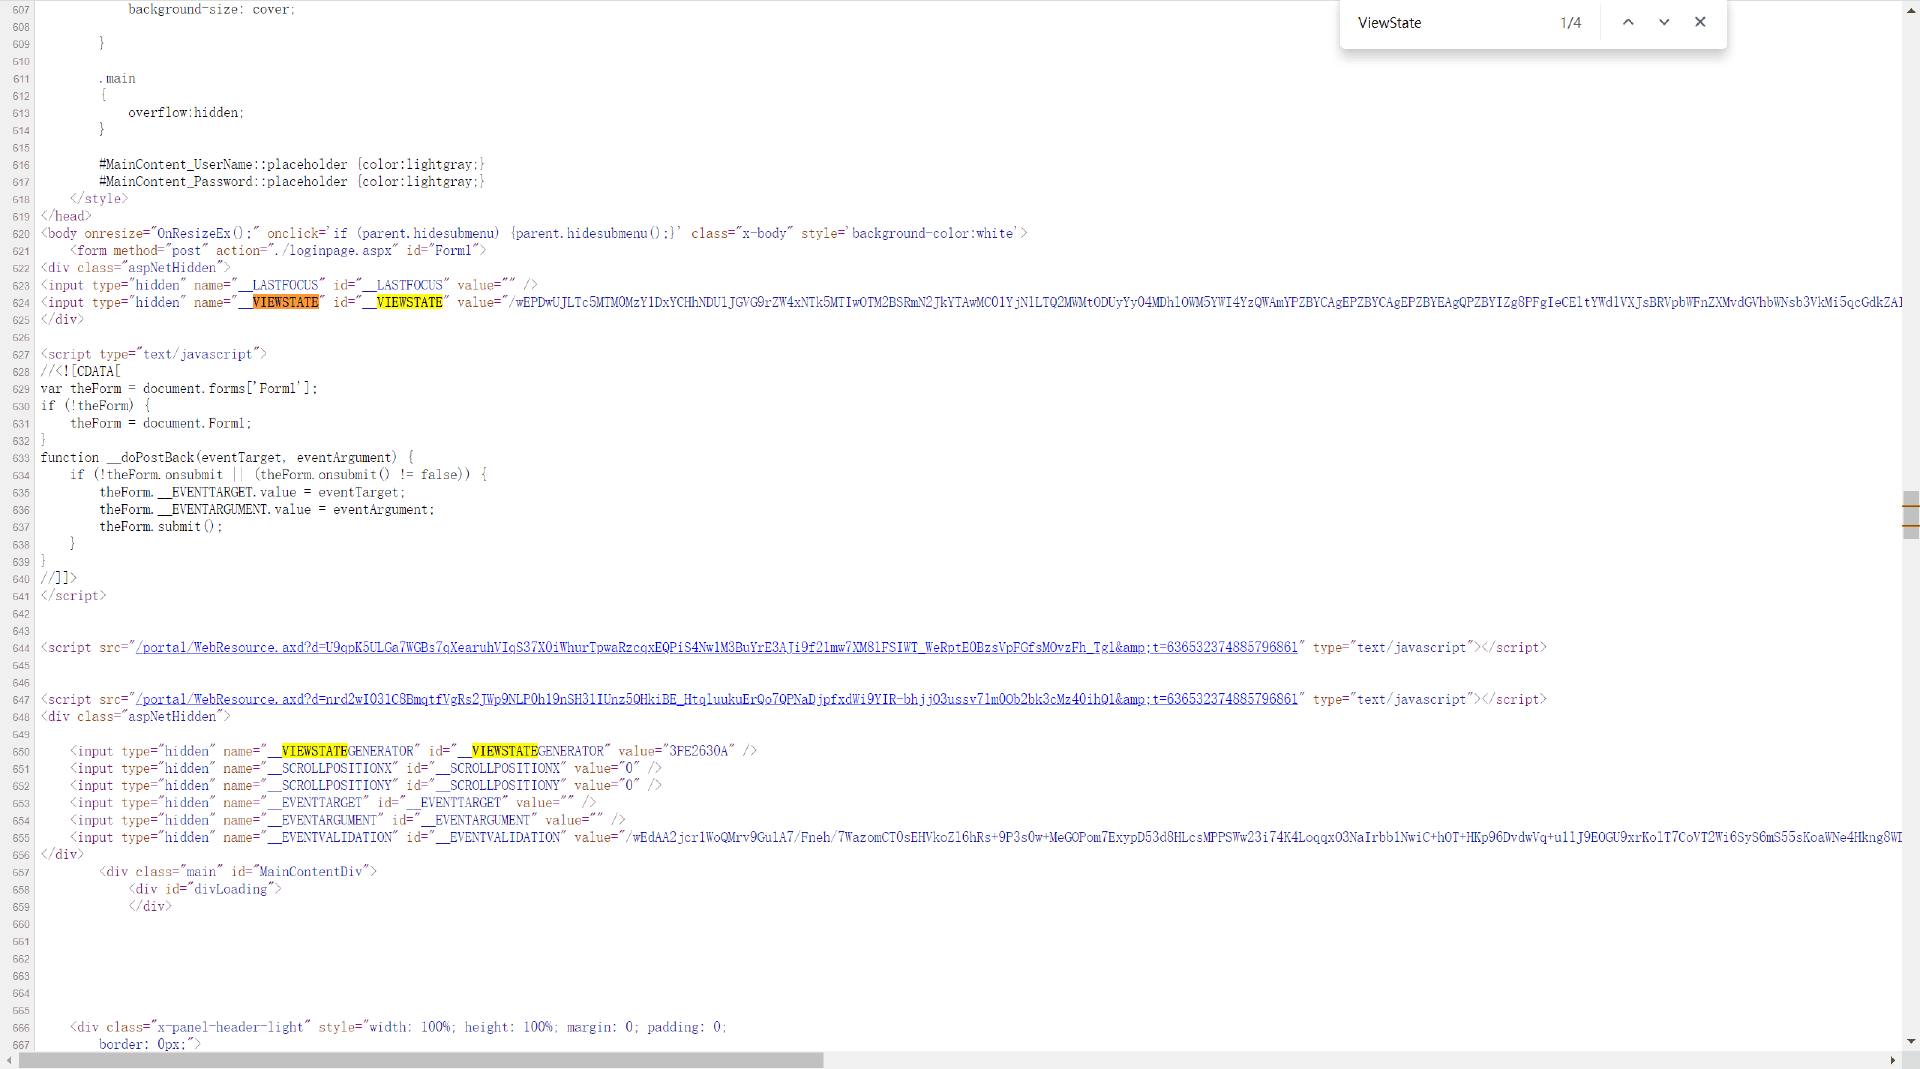Click the scroll right arrow
The height and width of the screenshot is (1069, 1920).
pyautogui.click(x=1893, y=1060)
